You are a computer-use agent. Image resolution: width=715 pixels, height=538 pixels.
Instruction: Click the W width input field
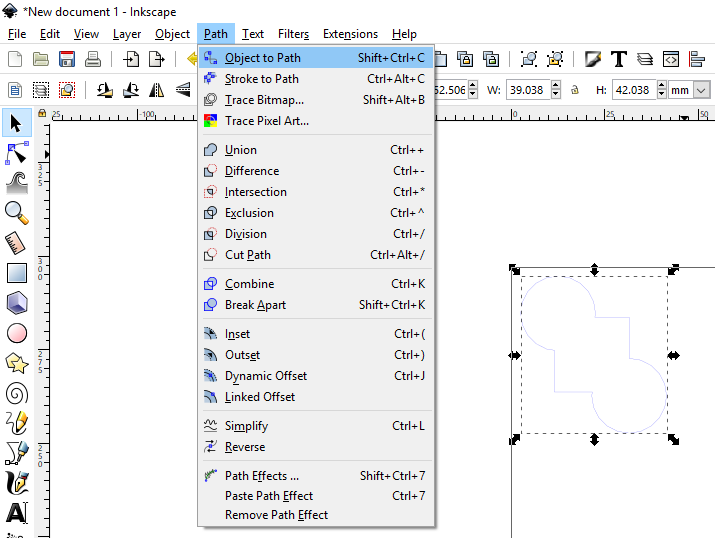(x=528, y=90)
